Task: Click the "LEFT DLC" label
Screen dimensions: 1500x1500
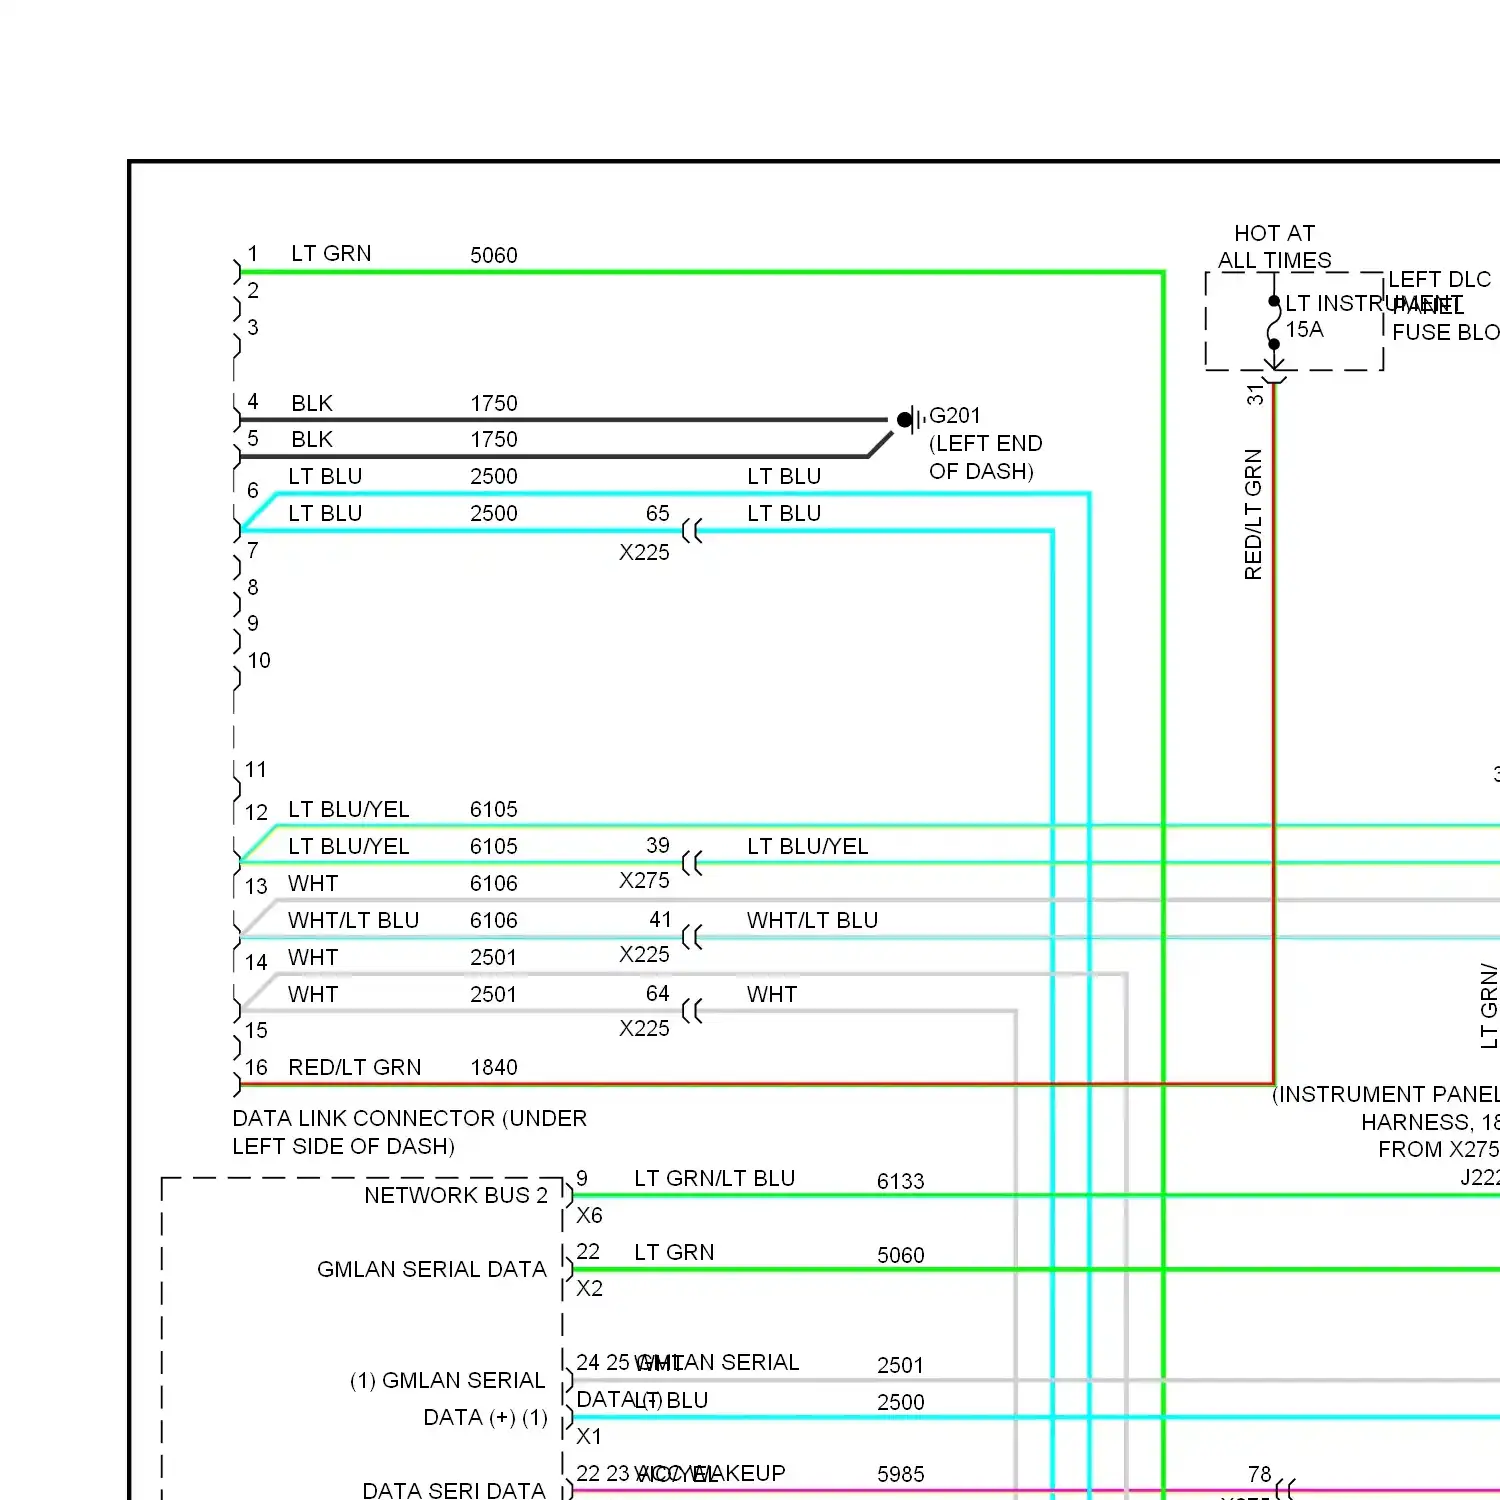Action: tap(1439, 279)
